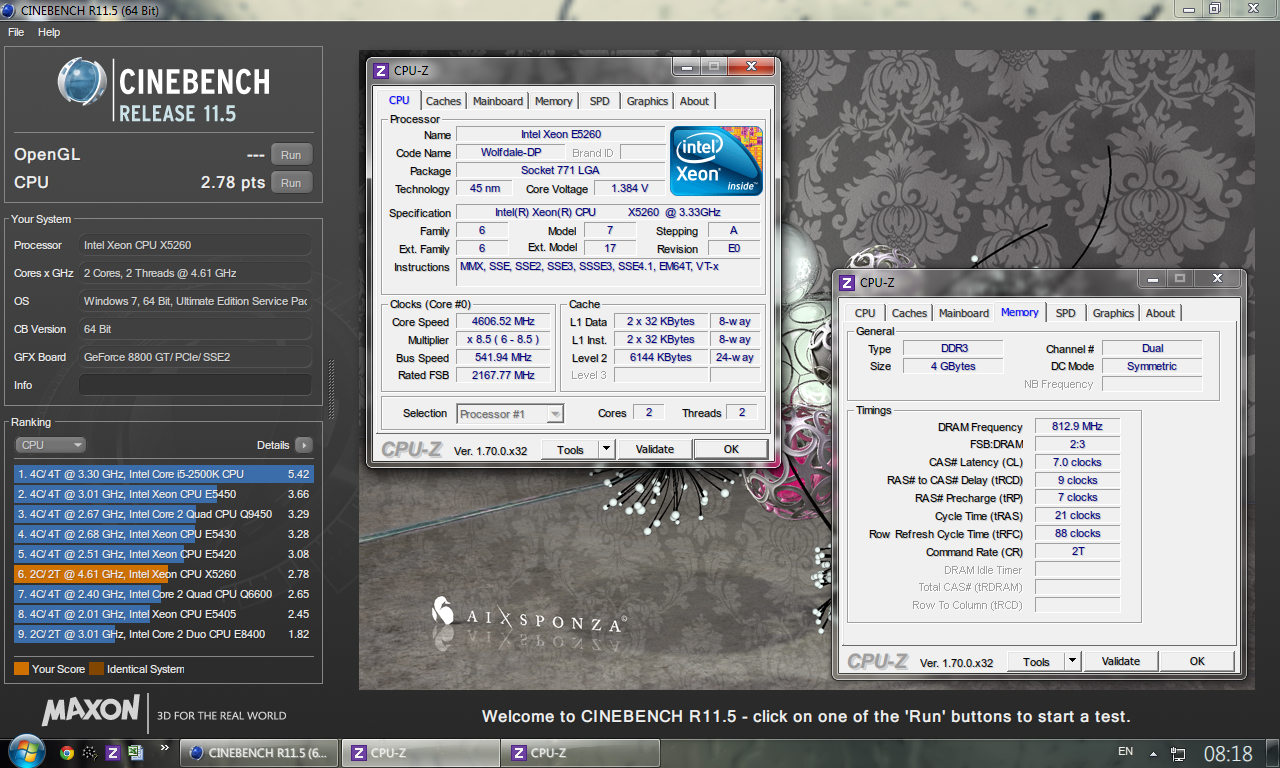Select ranking row Core 2 Duo CPU E8400
This screenshot has height=768, width=1280.
pyautogui.click(x=164, y=634)
